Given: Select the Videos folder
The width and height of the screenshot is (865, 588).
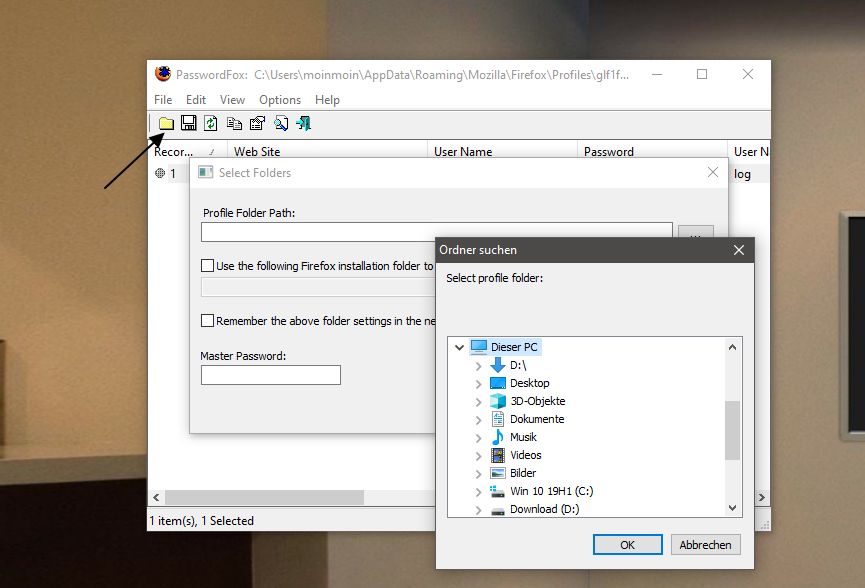Looking at the screenshot, I should [525, 455].
